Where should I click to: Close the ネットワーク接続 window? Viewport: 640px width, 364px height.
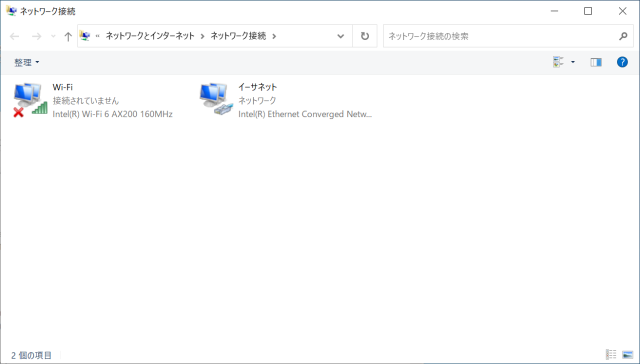622,11
